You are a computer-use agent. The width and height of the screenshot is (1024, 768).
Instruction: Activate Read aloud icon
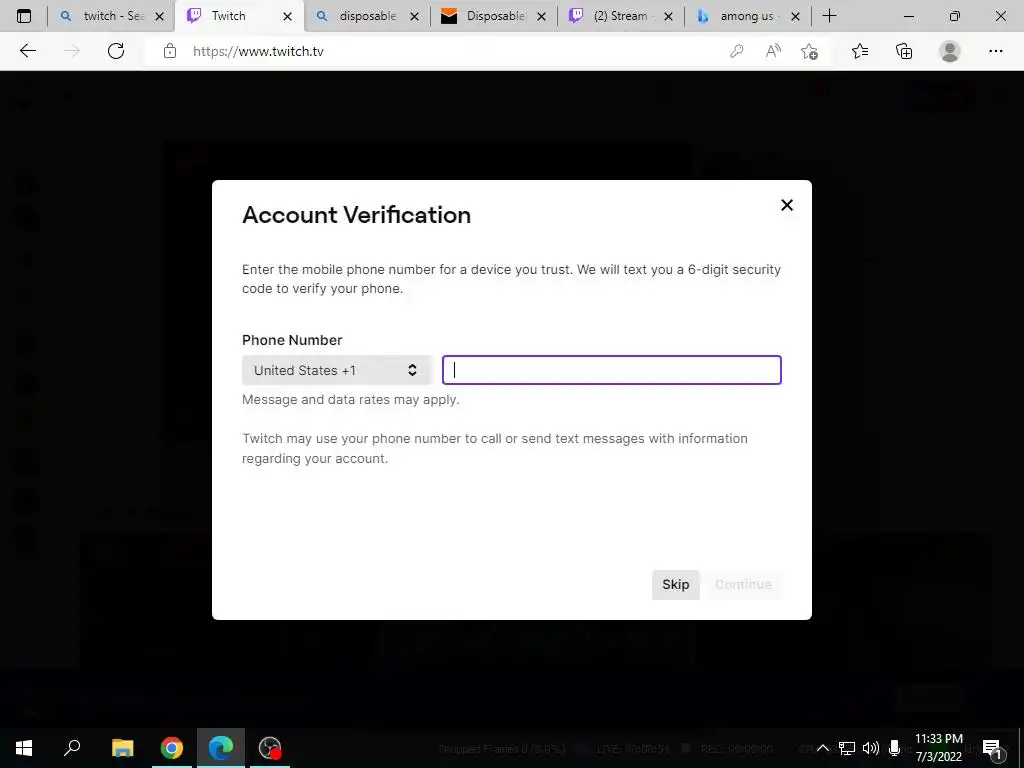pyautogui.click(x=773, y=51)
